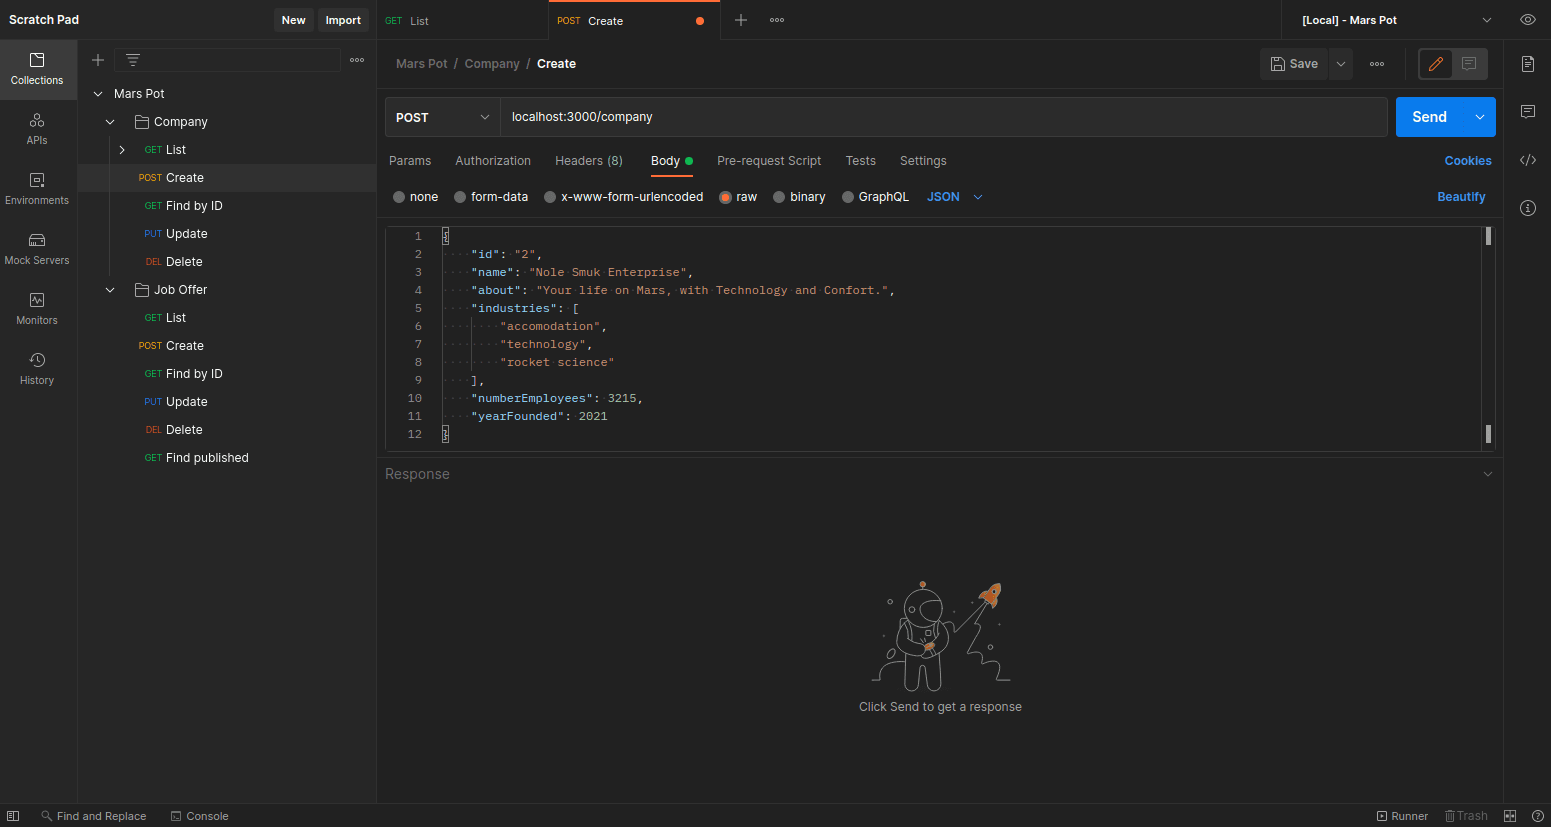Open the Trash from status bar
The image size is (1551, 827).
pyautogui.click(x=1466, y=816)
